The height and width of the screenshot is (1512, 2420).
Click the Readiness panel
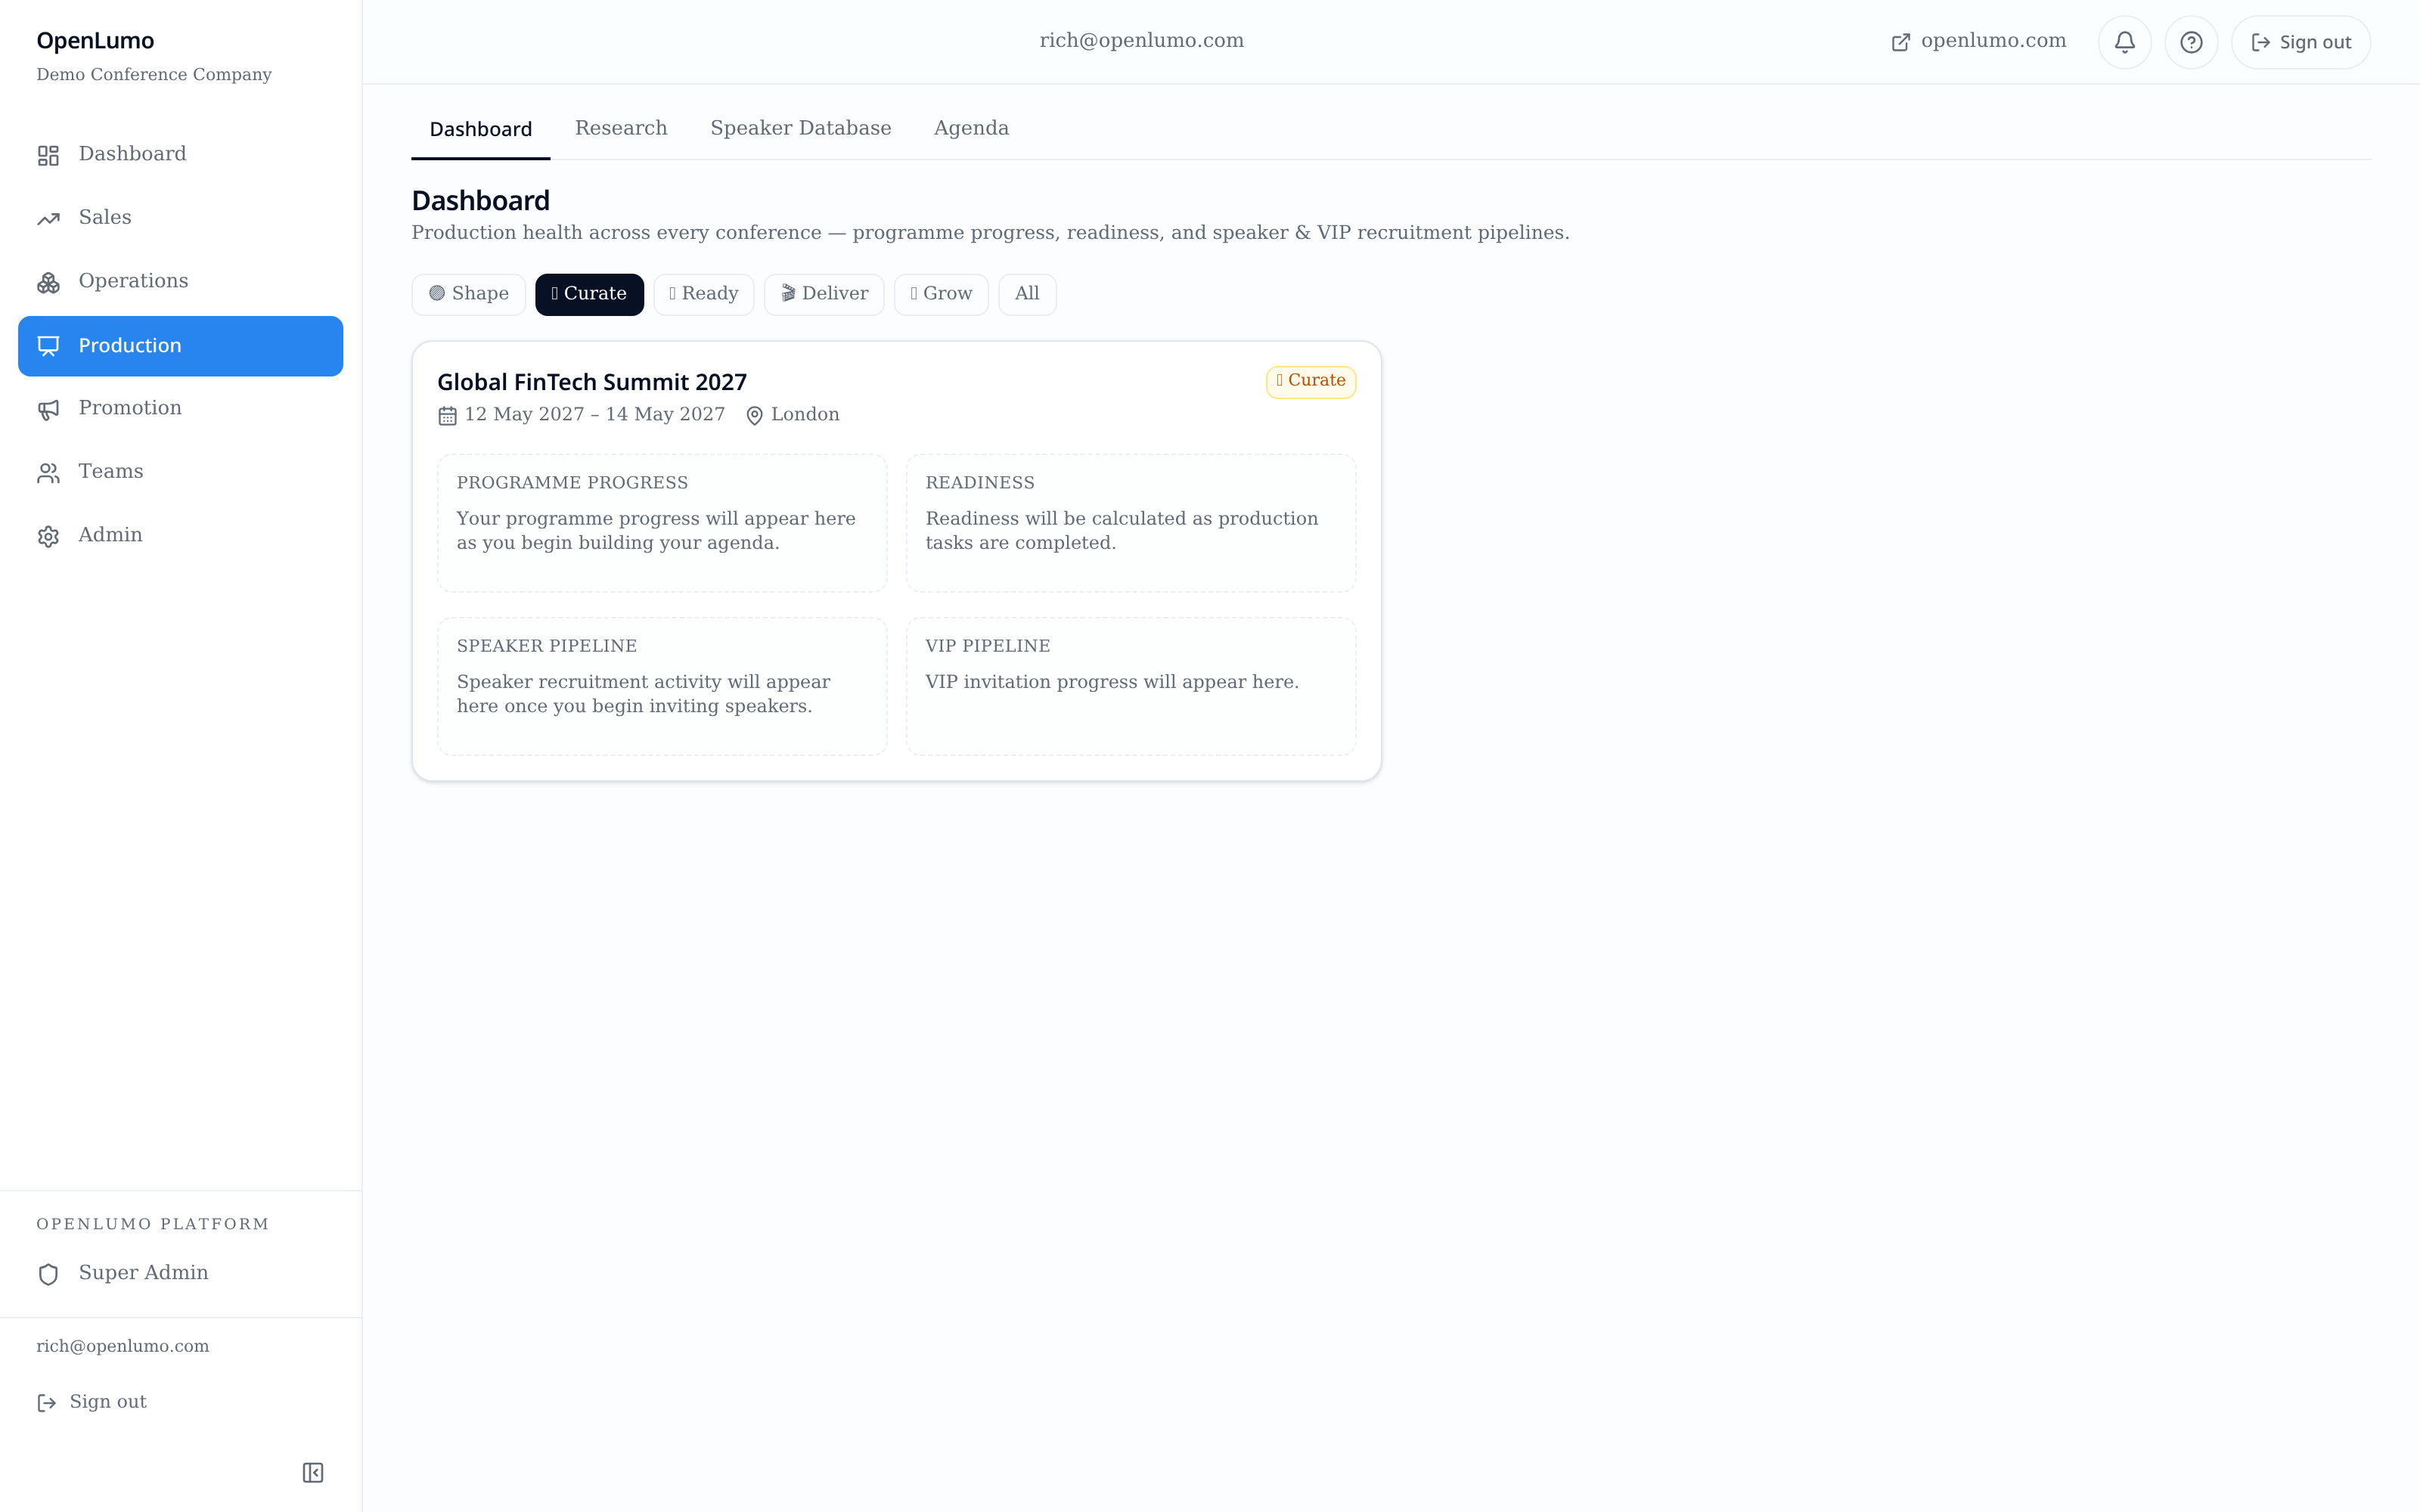click(x=1131, y=523)
